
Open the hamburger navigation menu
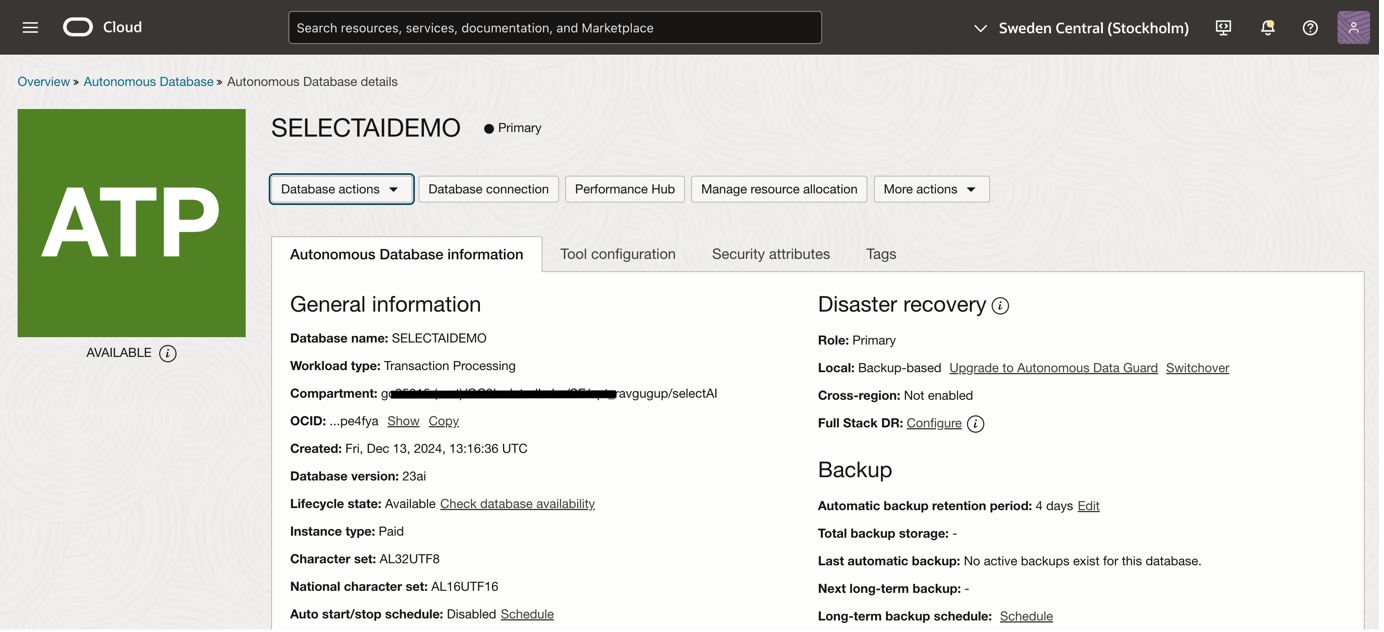[x=30, y=28]
